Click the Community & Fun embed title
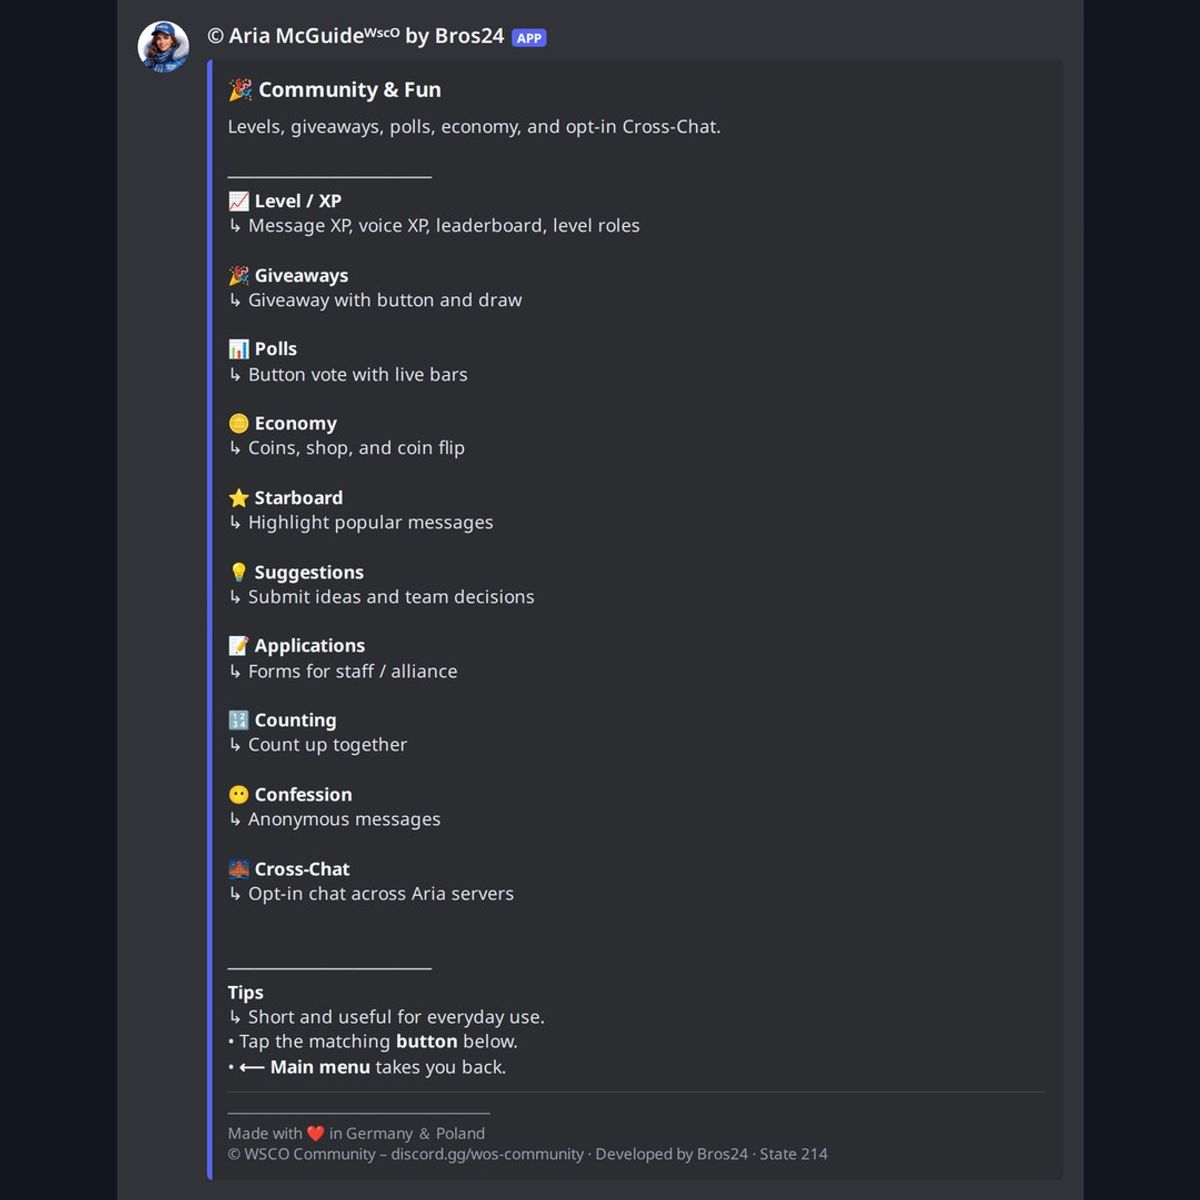The height and width of the screenshot is (1200, 1200). (x=349, y=90)
